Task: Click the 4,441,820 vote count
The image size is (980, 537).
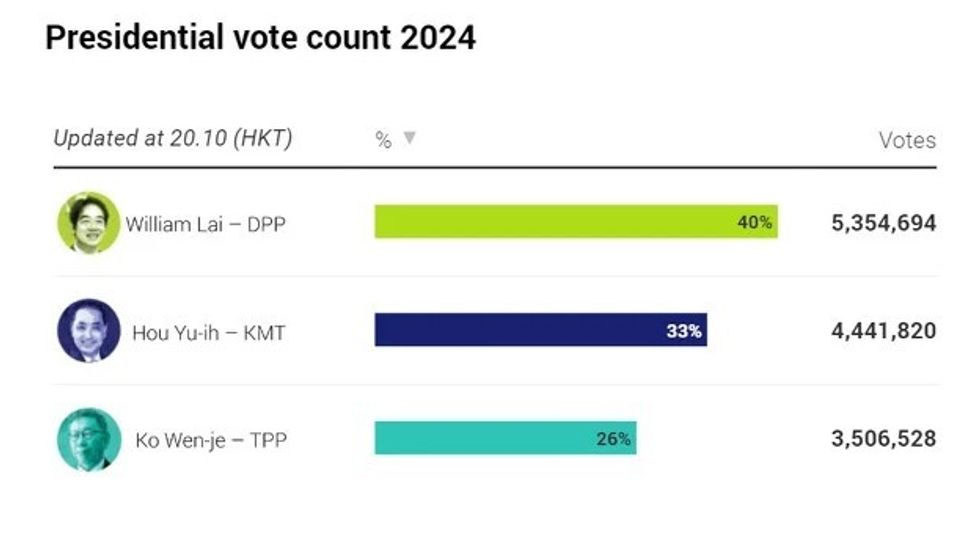Action: click(x=883, y=331)
